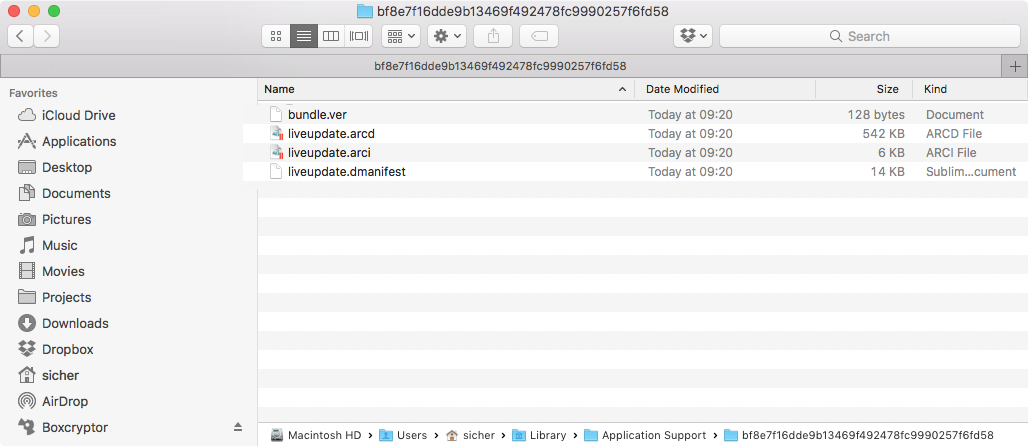Select the liveupdate.dmanifest file

(346, 172)
